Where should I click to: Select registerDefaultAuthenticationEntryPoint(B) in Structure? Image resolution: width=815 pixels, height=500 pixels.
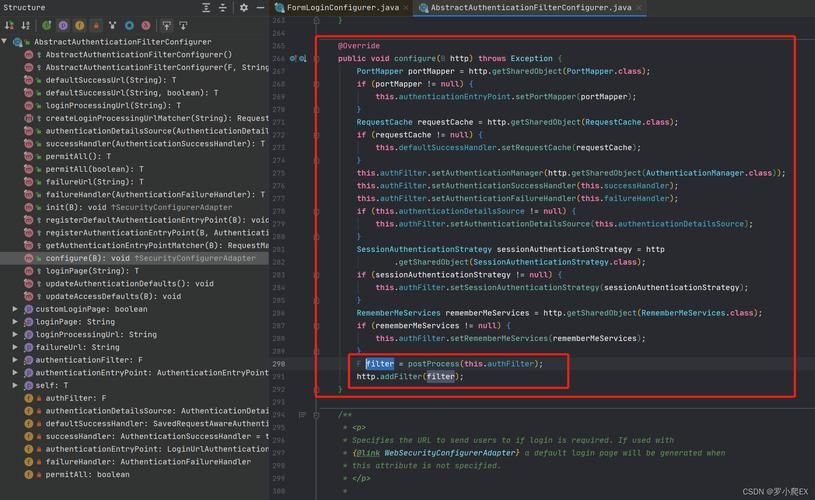[157, 220]
